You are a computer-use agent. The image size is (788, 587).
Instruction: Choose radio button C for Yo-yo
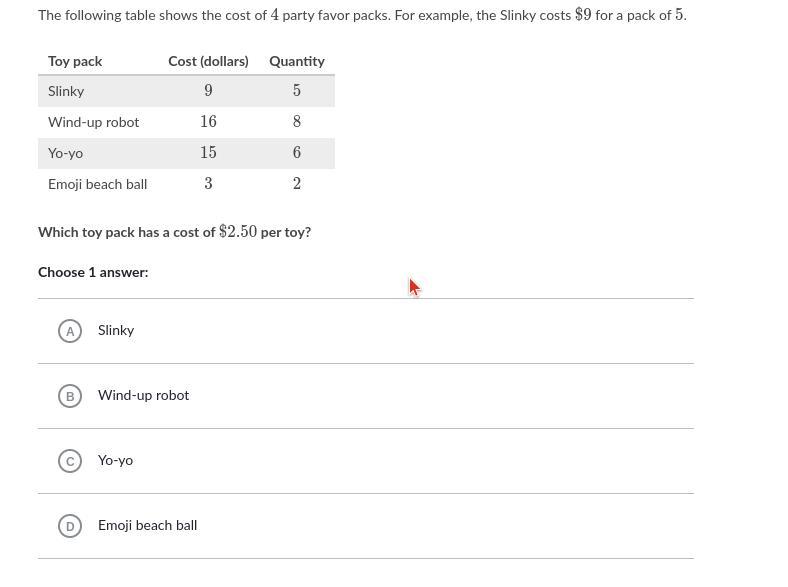(x=70, y=461)
